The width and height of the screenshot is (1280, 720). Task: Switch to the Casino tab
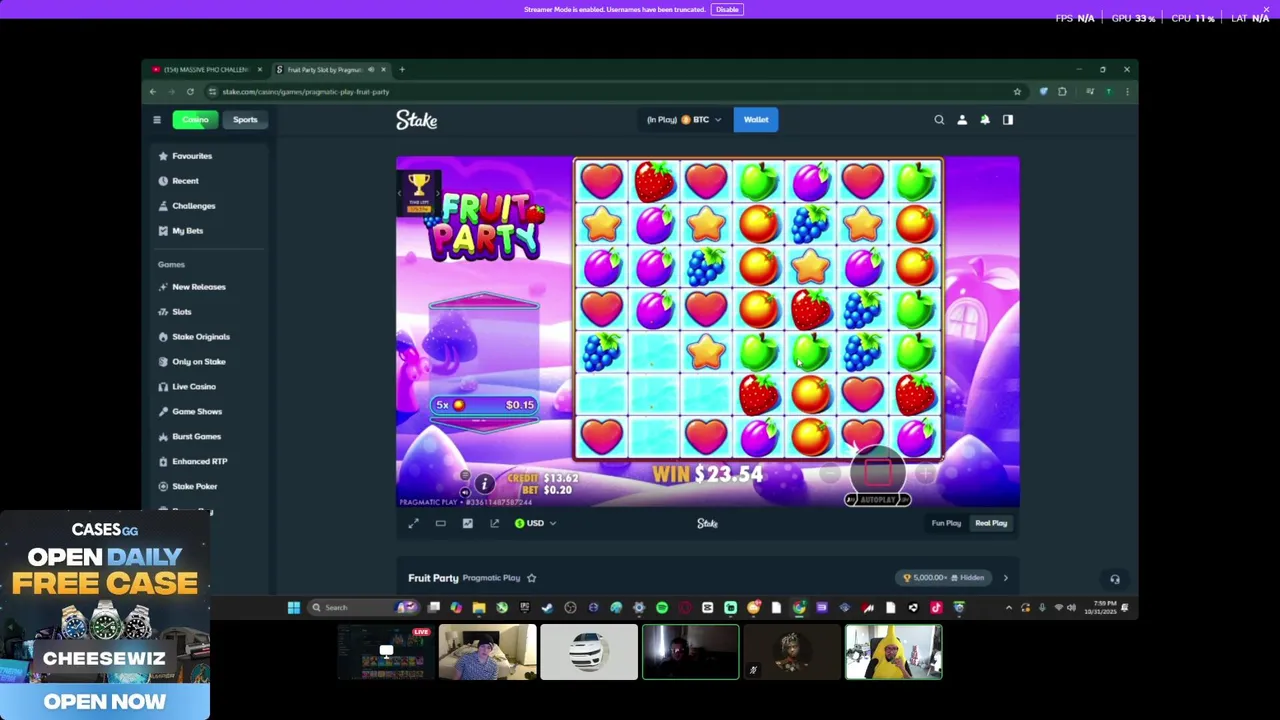pos(195,120)
